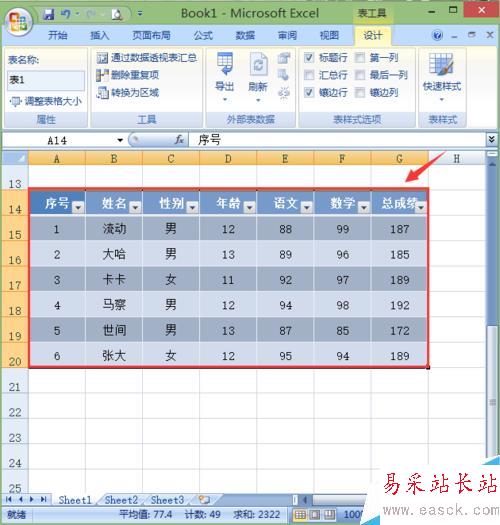Open print preview from quick access
This screenshot has width=500, height=525.
117,14
